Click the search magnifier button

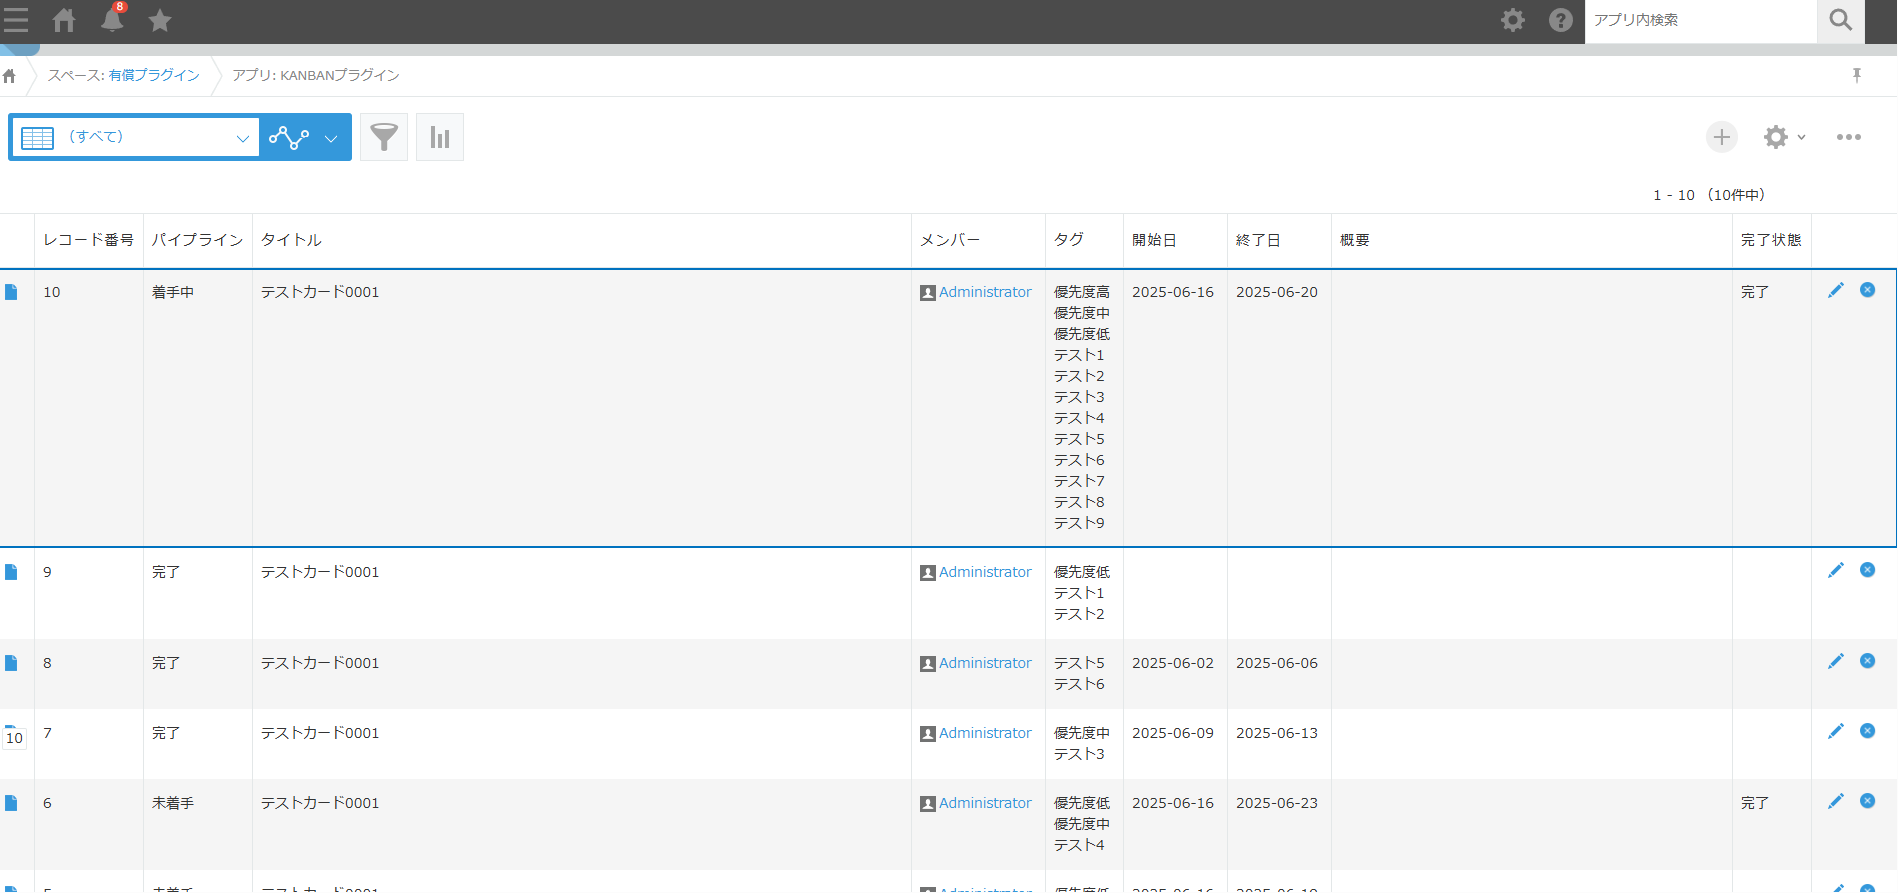tap(1841, 20)
